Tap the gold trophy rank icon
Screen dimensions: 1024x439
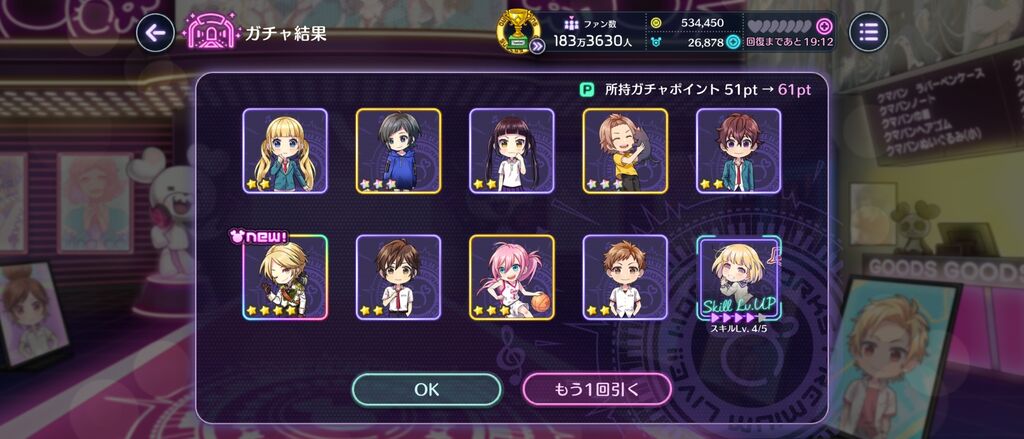tap(518, 30)
